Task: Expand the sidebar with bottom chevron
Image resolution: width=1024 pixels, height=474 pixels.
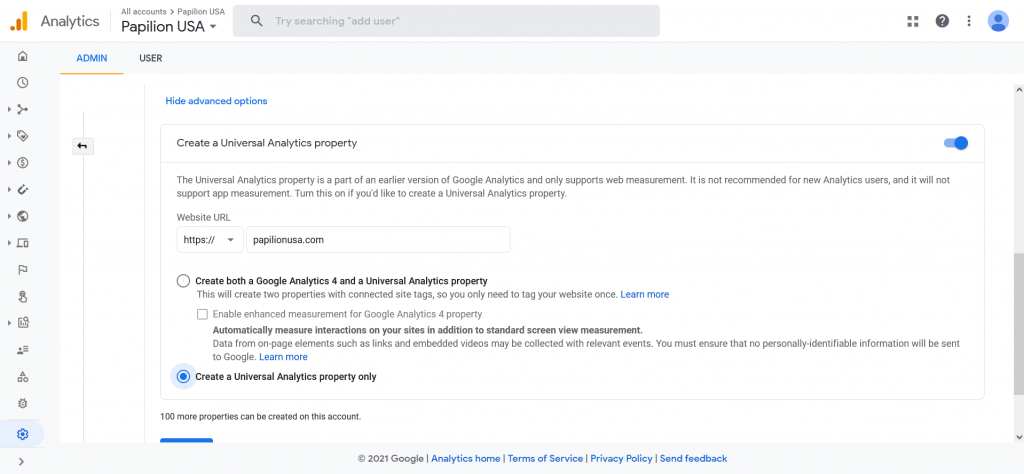Action: 22,462
